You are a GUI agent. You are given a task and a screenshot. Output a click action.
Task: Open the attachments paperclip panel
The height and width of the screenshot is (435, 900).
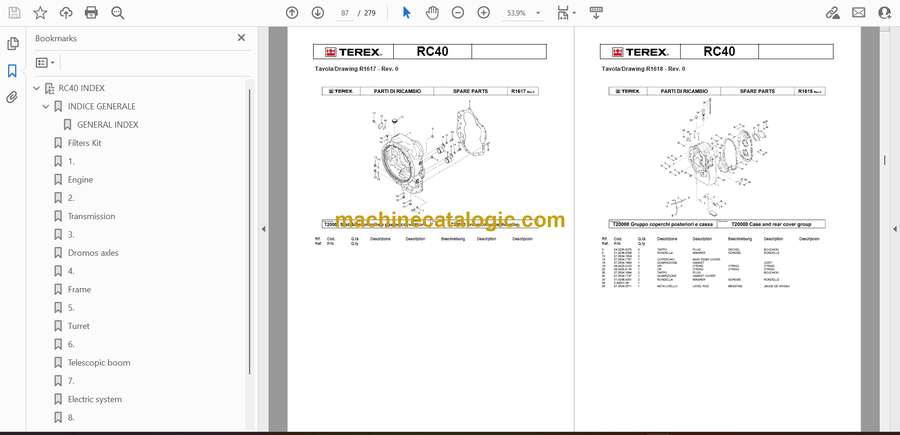(x=12, y=97)
